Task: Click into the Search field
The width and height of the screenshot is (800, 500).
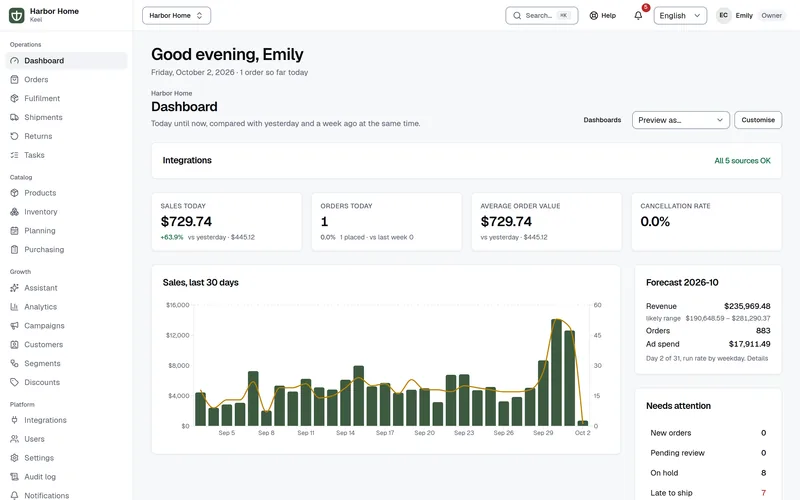Action: (x=541, y=15)
